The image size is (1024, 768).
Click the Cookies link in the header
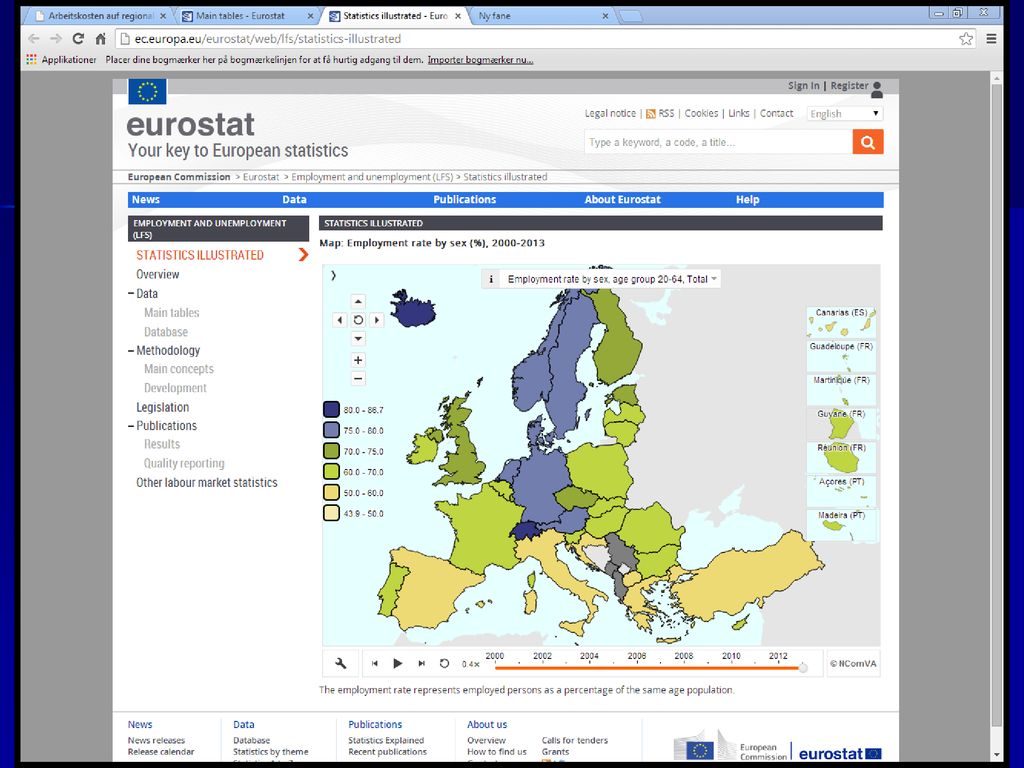point(701,114)
